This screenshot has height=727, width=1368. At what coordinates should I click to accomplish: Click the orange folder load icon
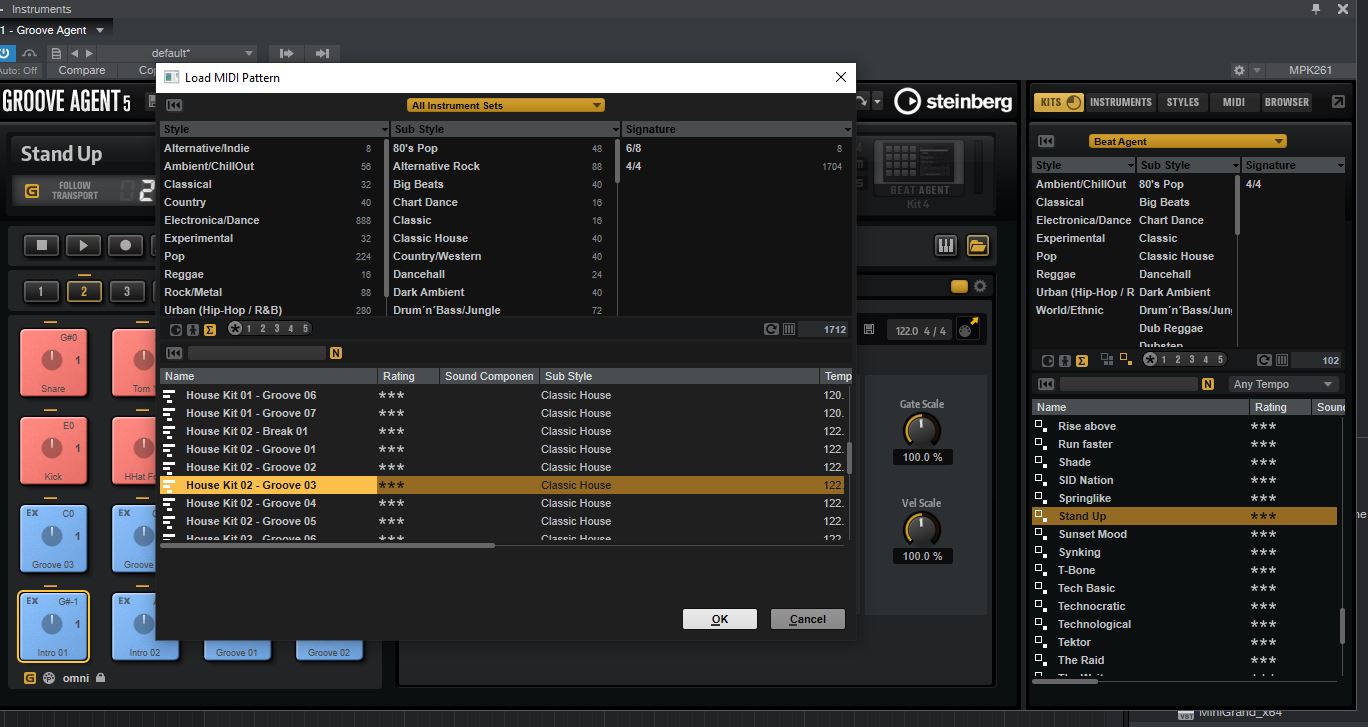[977, 245]
